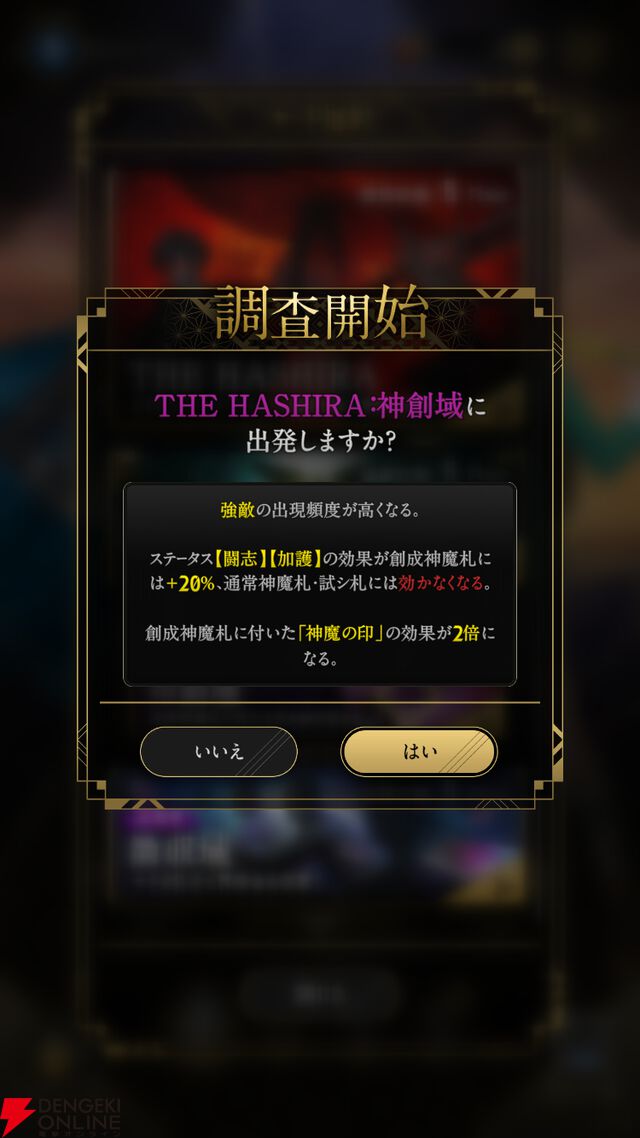Tap the dark rule description panel
This screenshot has height=1138, width=640.
(x=320, y=584)
